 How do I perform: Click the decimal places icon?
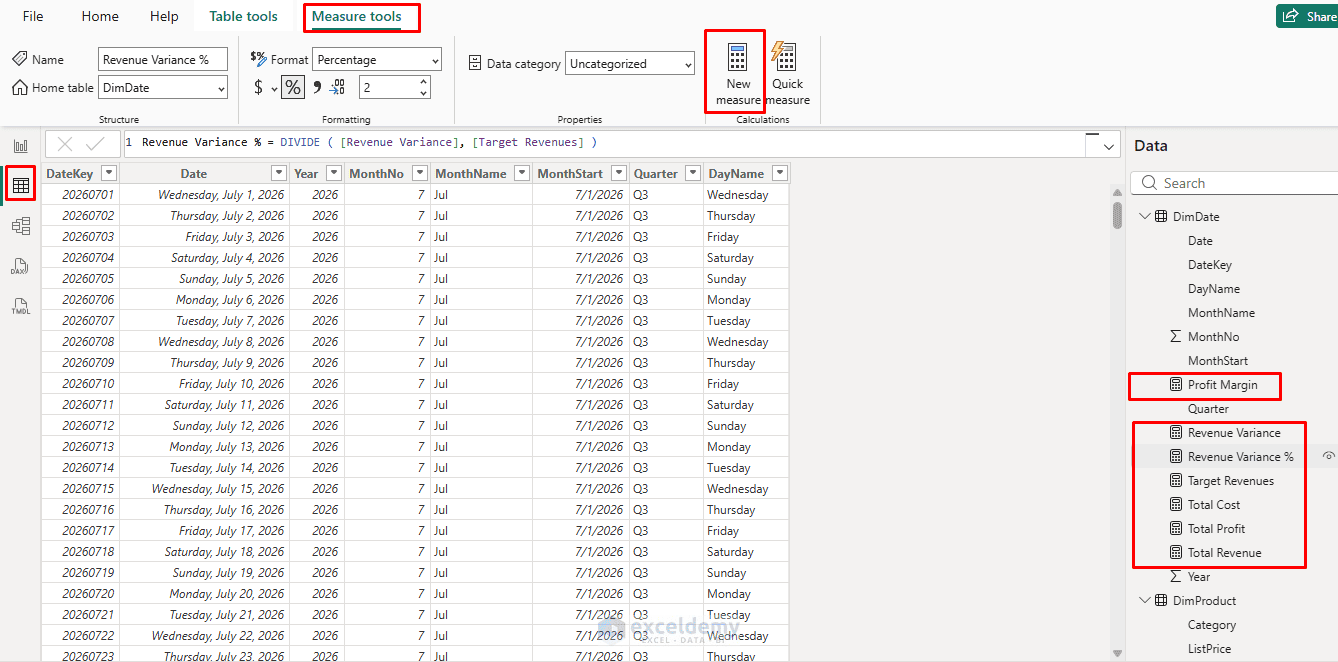tap(337, 88)
